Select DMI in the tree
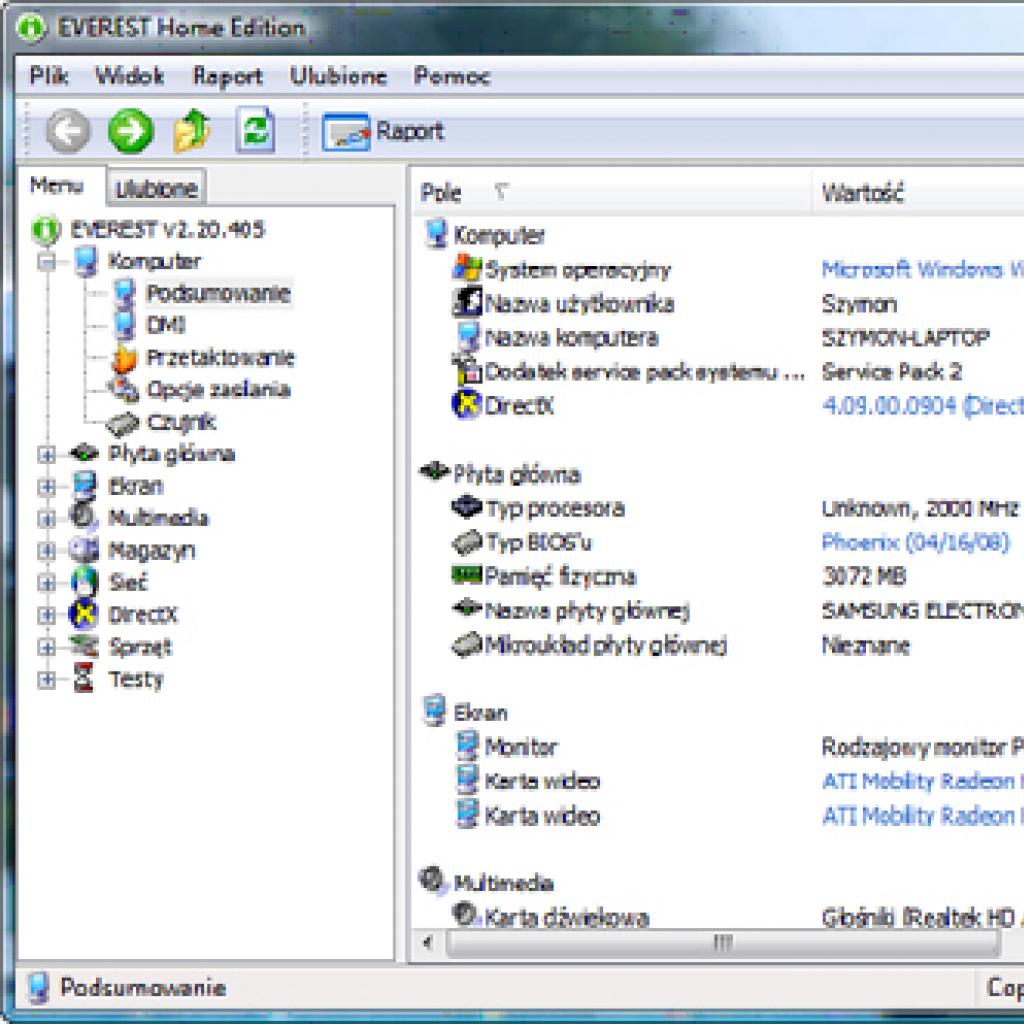Screen dimensions: 1024x1024 166,325
